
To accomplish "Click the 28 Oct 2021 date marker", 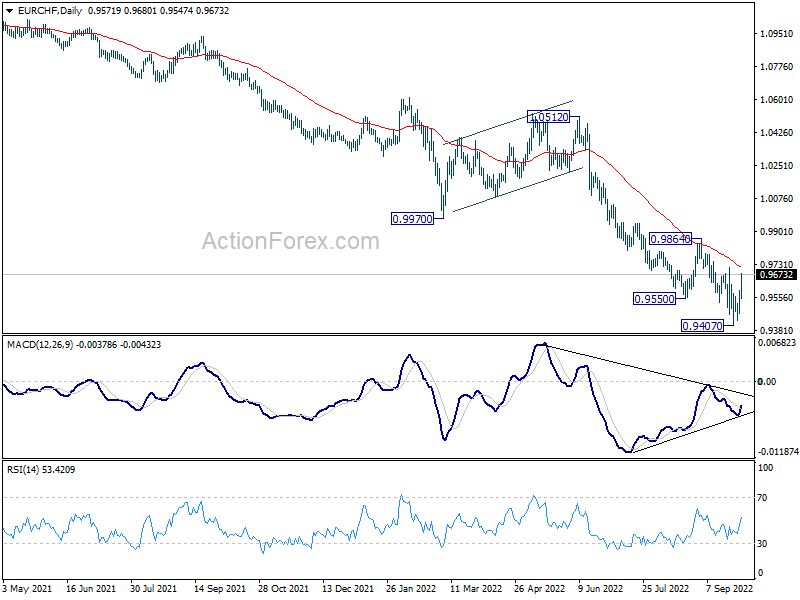I will tap(283, 588).
